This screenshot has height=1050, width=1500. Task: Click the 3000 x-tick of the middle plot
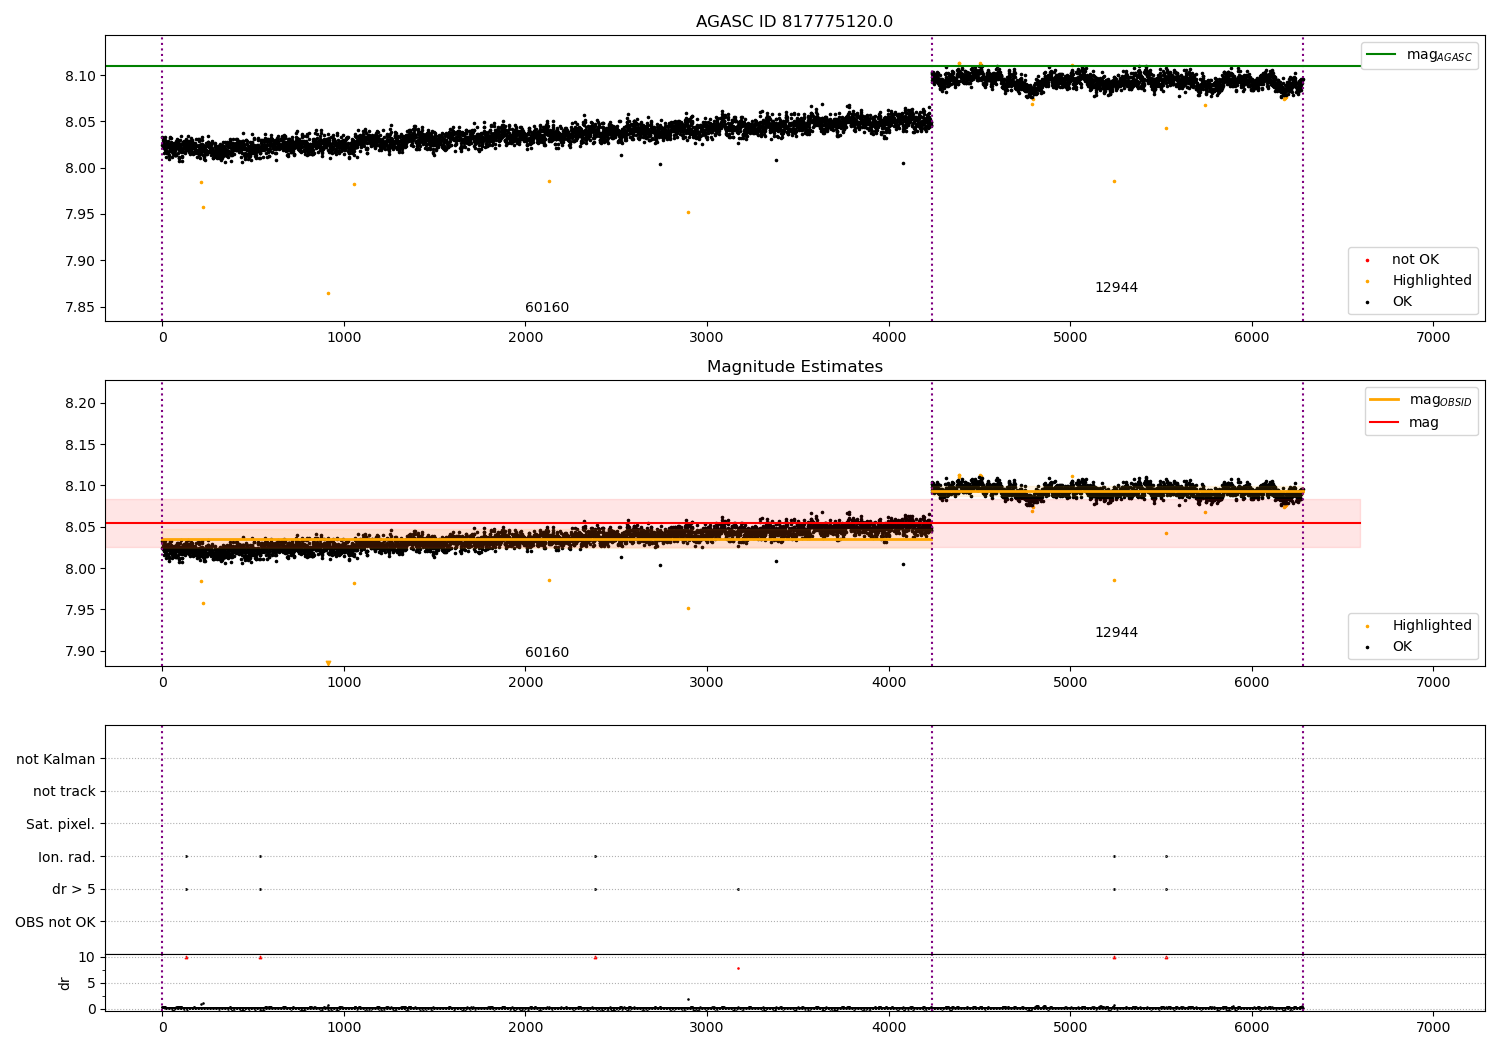coord(707,683)
